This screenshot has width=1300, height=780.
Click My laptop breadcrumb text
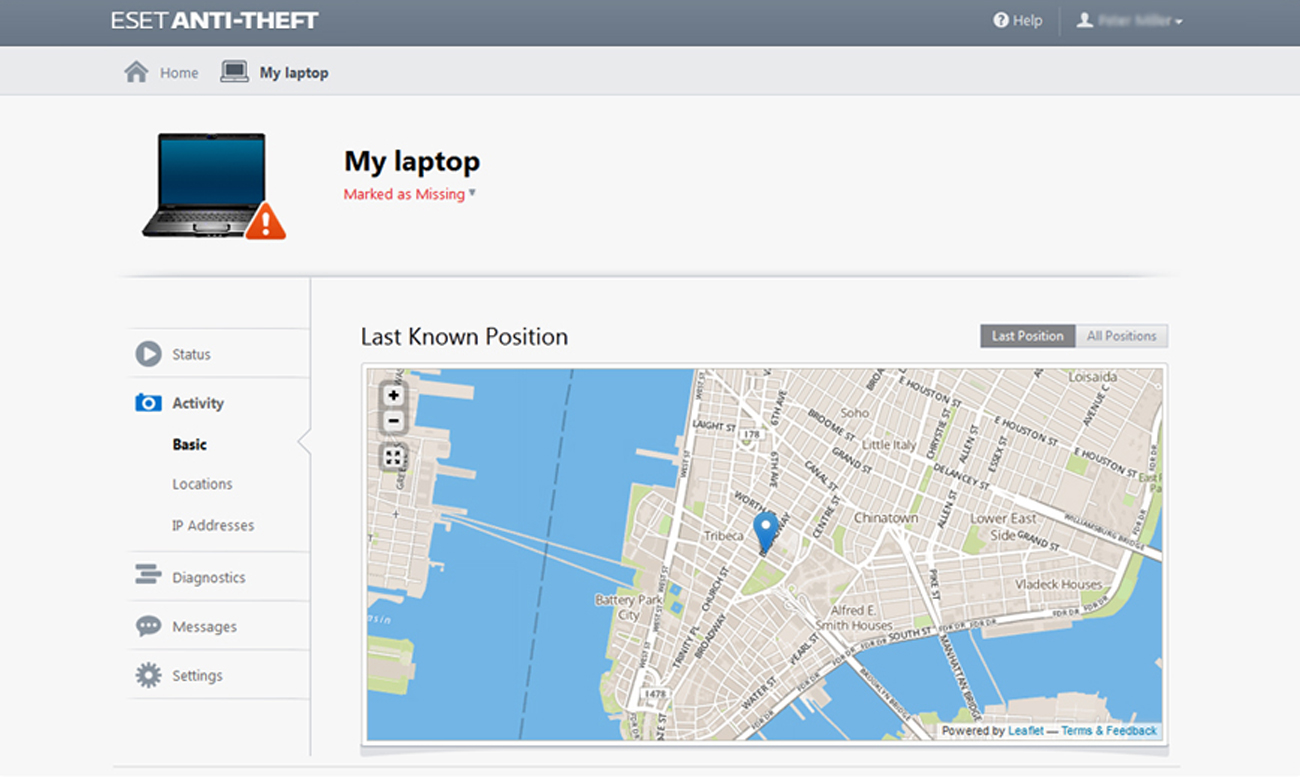tap(294, 73)
